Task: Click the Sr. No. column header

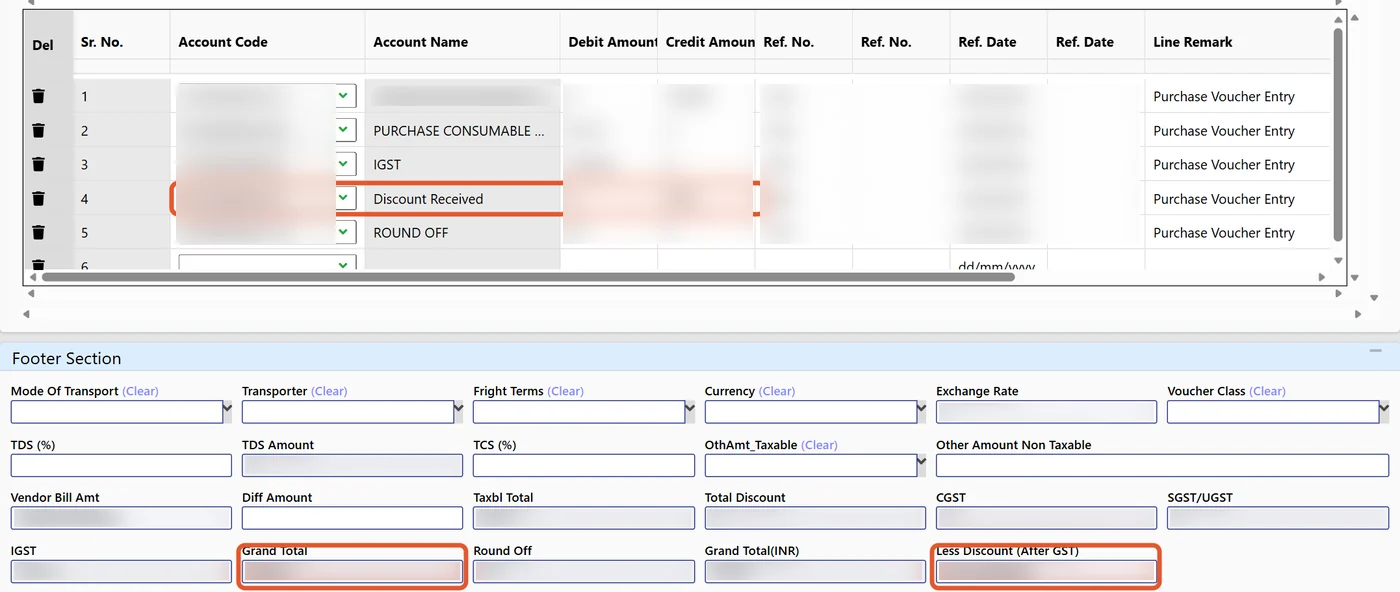Action: (102, 42)
